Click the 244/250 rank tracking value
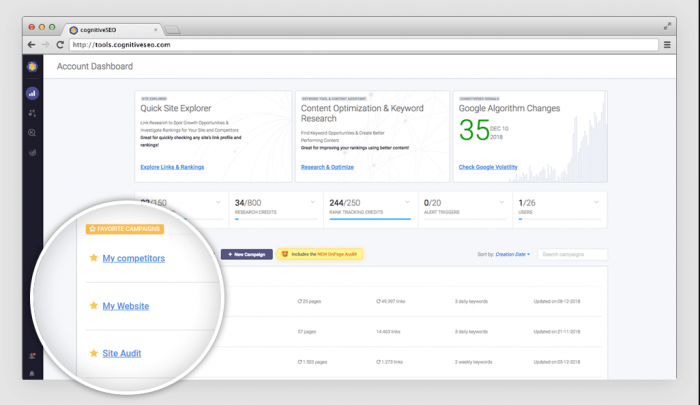Viewport: 700px width, 405px height. (345, 203)
